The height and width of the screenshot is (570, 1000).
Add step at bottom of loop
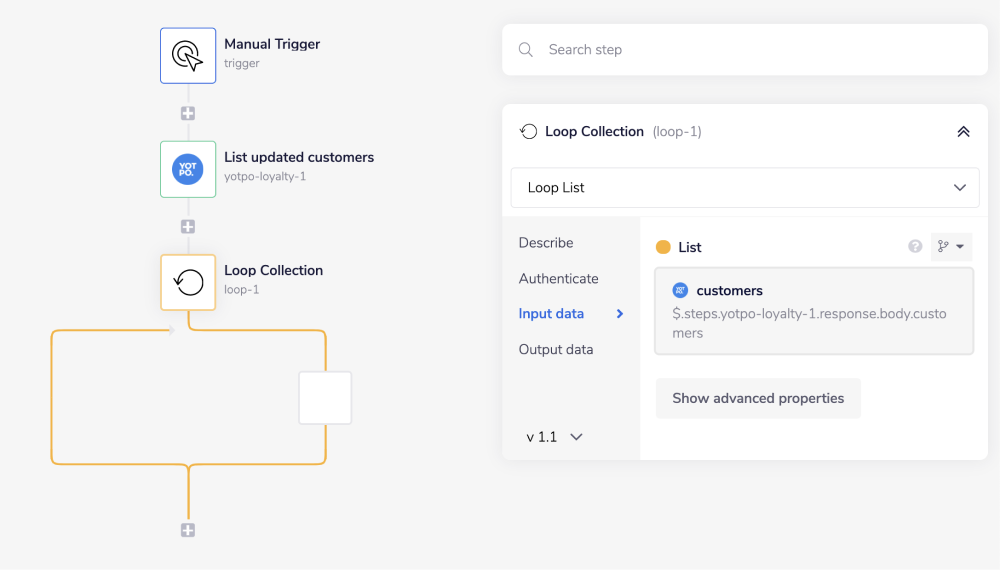[188, 530]
